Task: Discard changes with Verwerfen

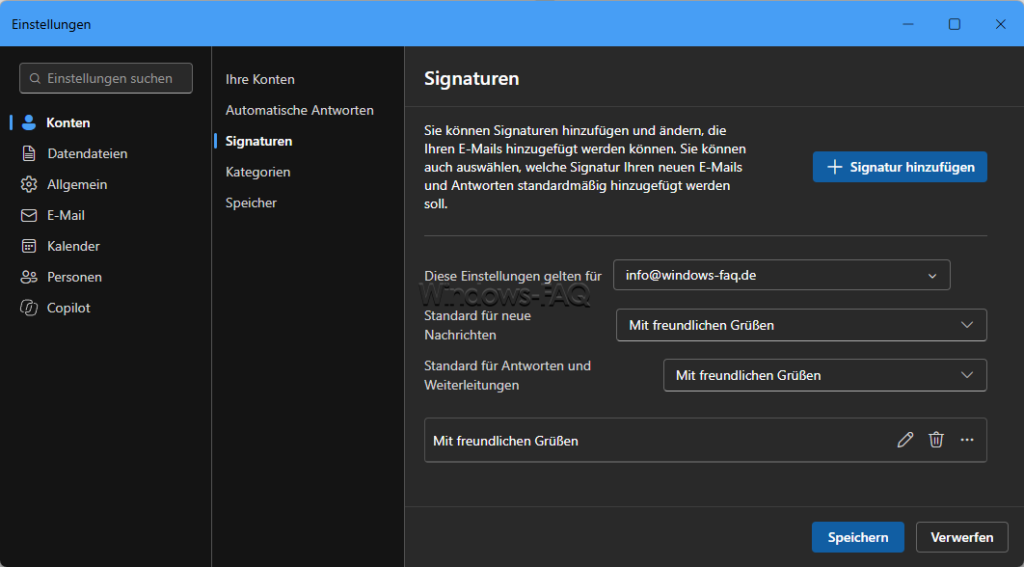Action: (962, 538)
